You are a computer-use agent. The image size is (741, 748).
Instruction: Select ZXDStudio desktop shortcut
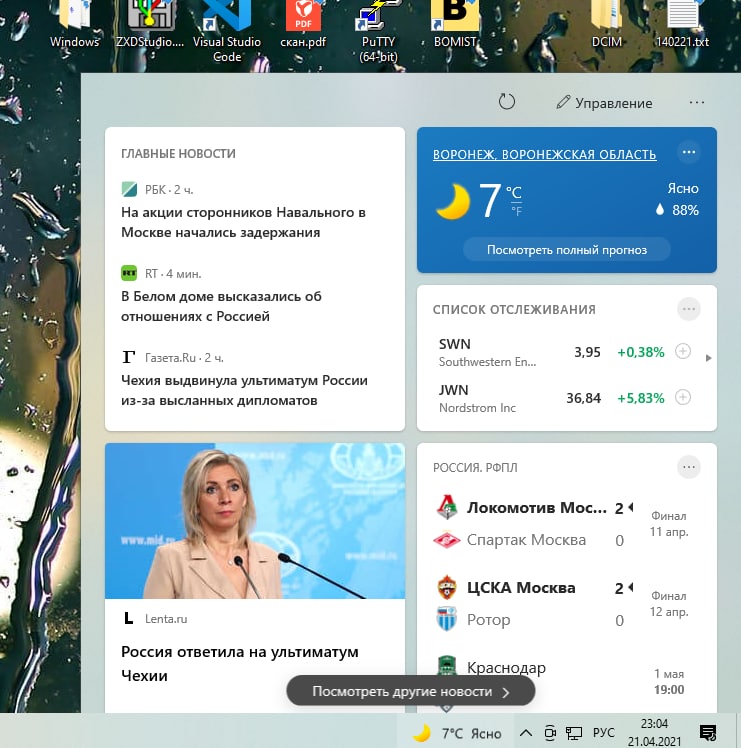pos(150,24)
